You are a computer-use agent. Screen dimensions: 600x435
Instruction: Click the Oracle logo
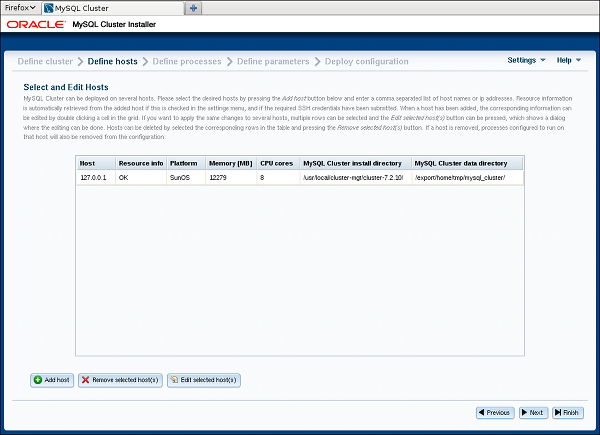point(36,27)
